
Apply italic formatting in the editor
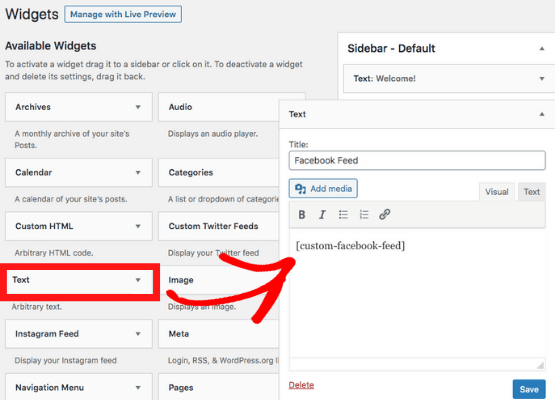[322, 215]
